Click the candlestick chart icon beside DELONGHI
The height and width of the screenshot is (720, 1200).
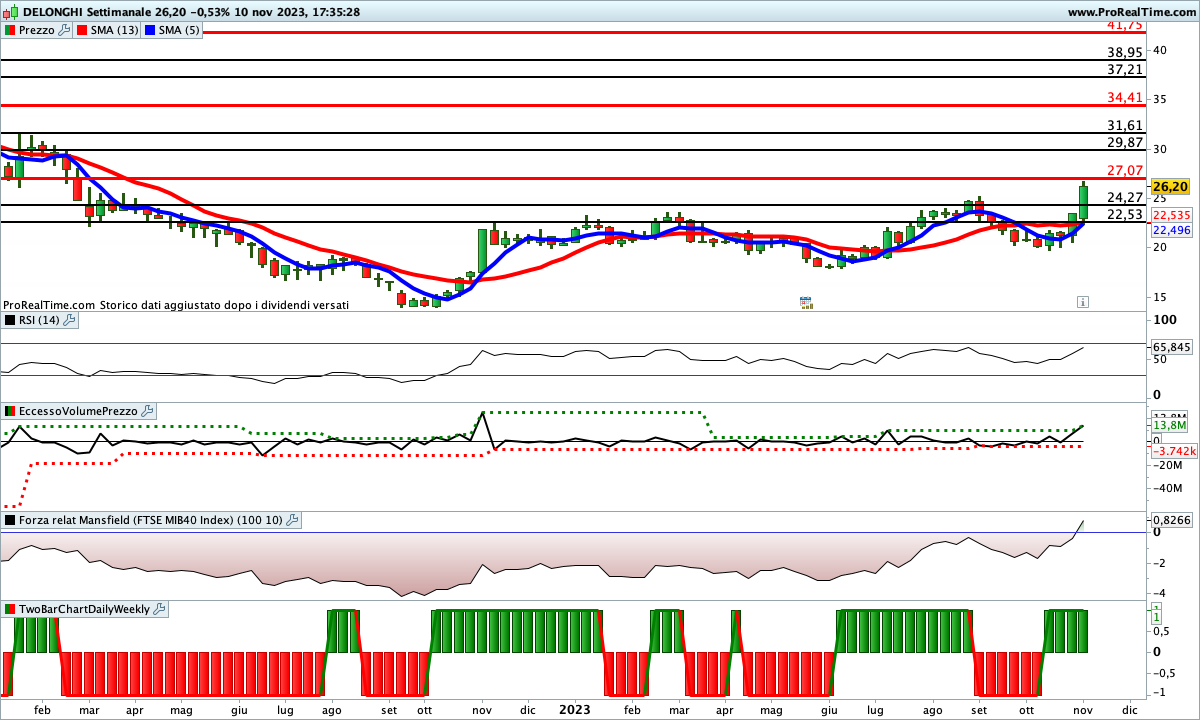pos(11,11)
